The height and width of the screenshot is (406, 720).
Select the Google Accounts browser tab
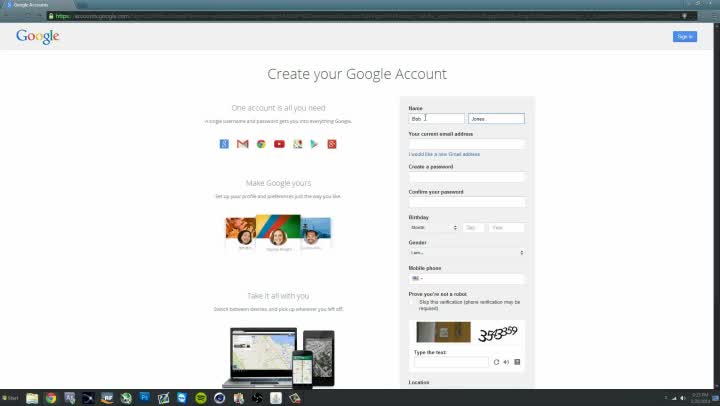tap(37, 5)
